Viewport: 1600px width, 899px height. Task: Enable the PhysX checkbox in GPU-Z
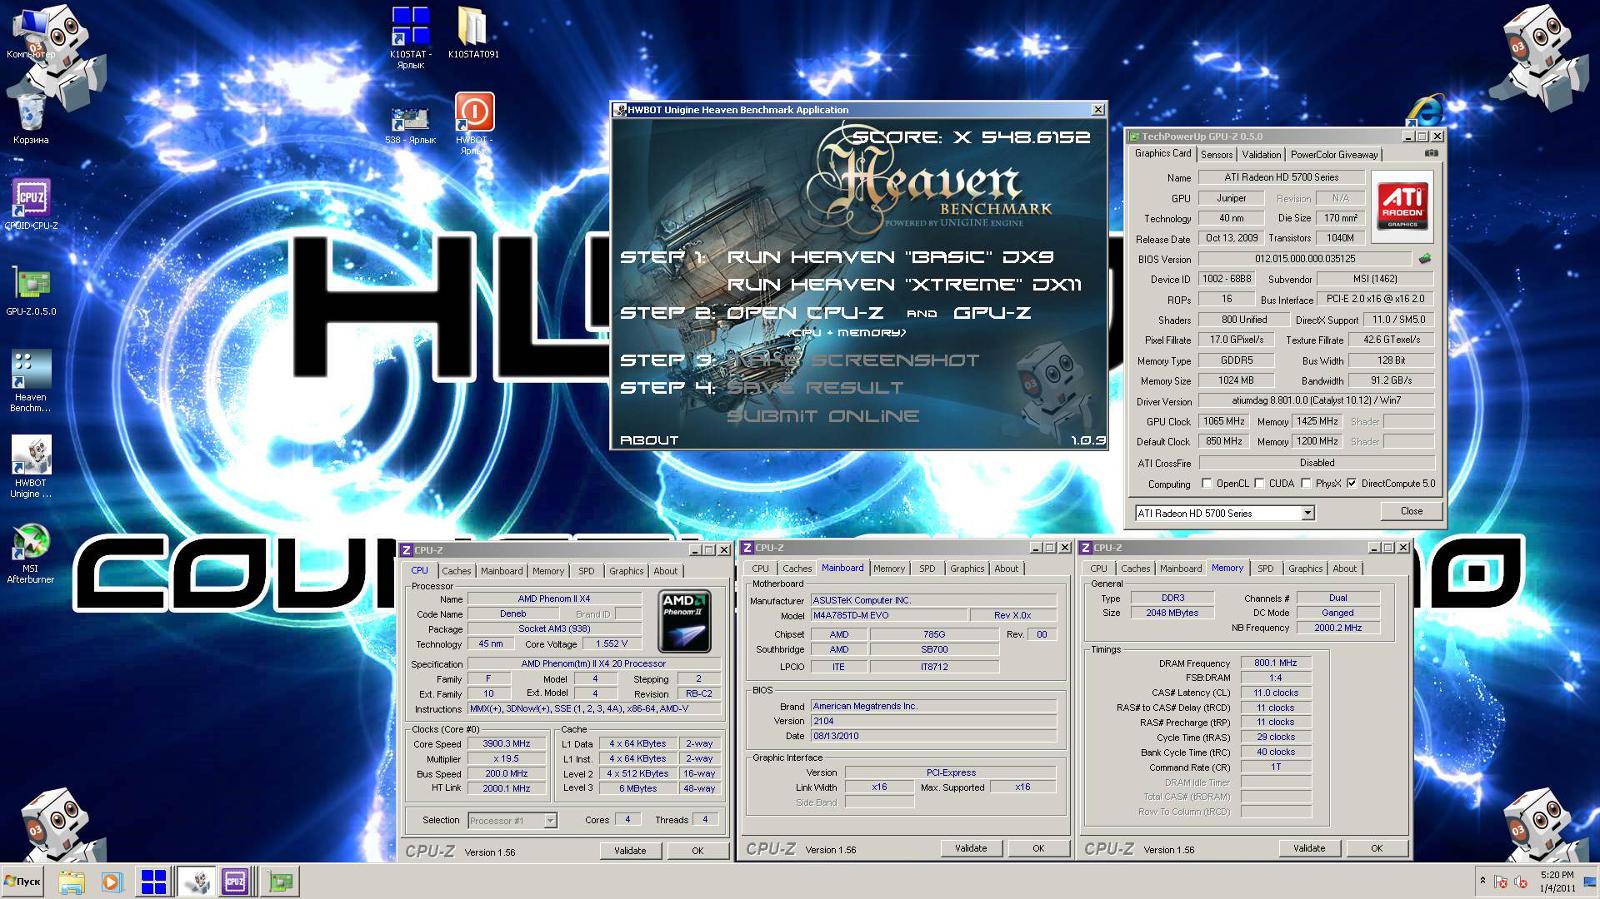1305,483
